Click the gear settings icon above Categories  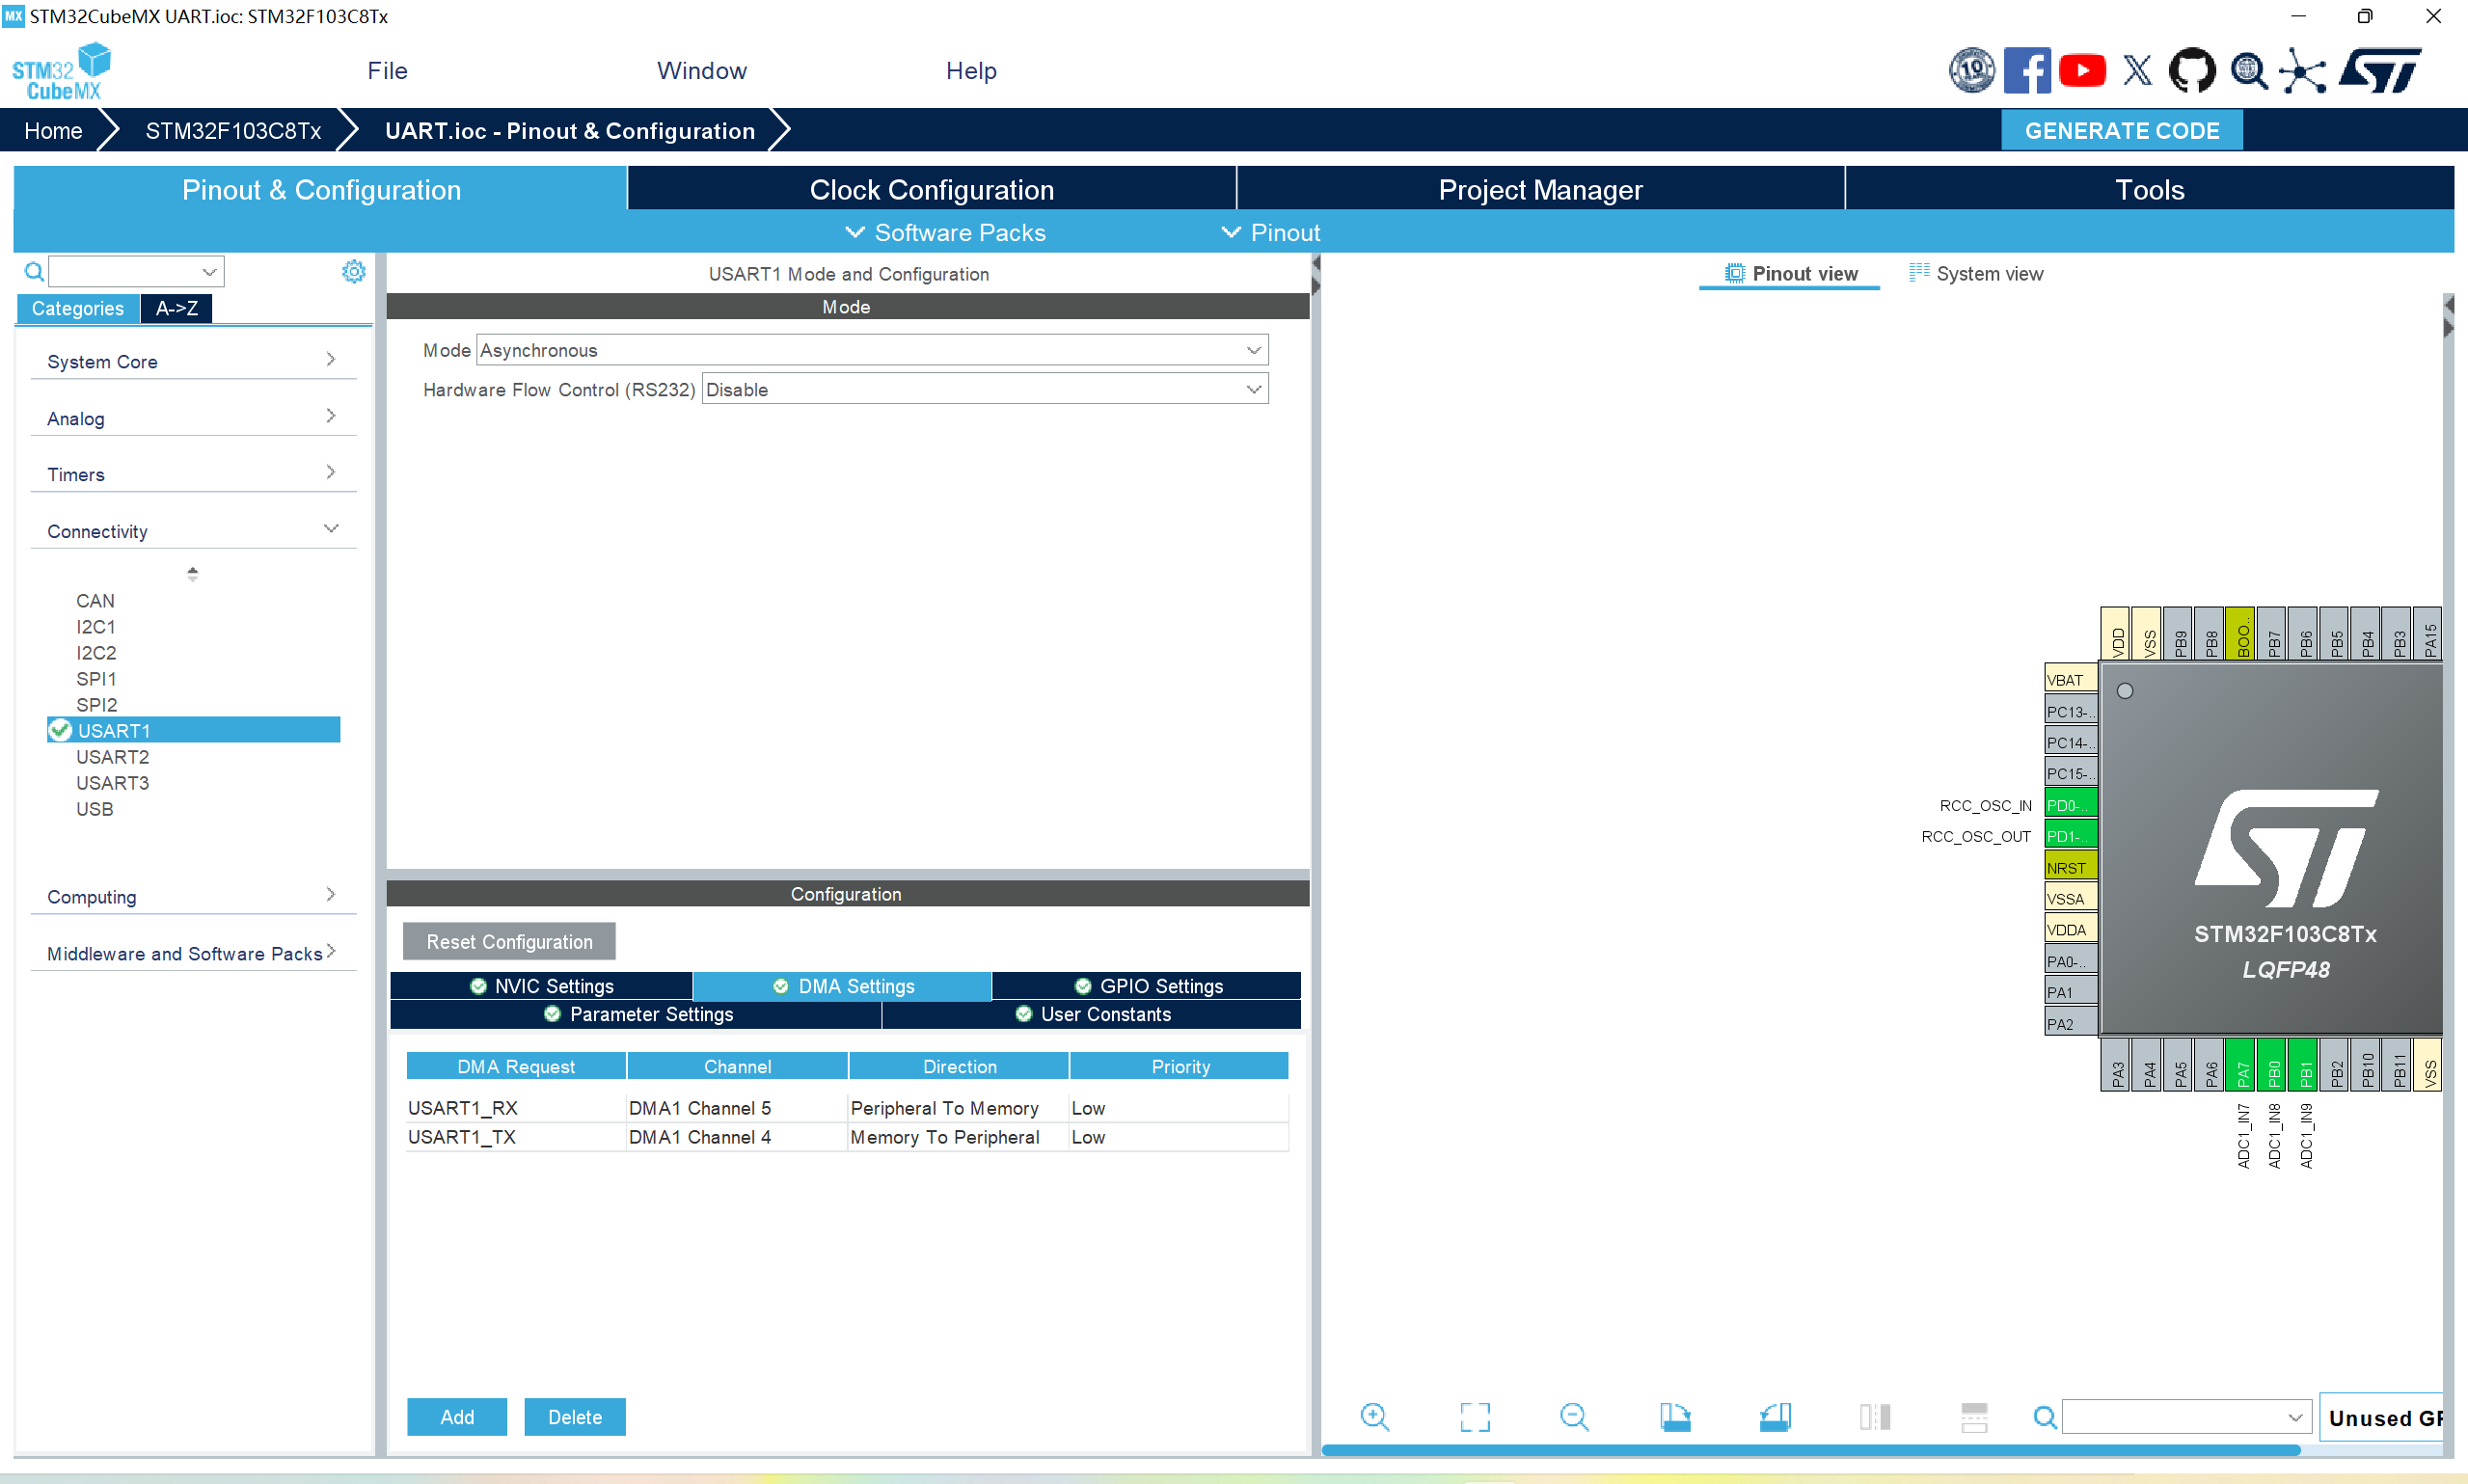pyautogui.click(x=353, y=271)
